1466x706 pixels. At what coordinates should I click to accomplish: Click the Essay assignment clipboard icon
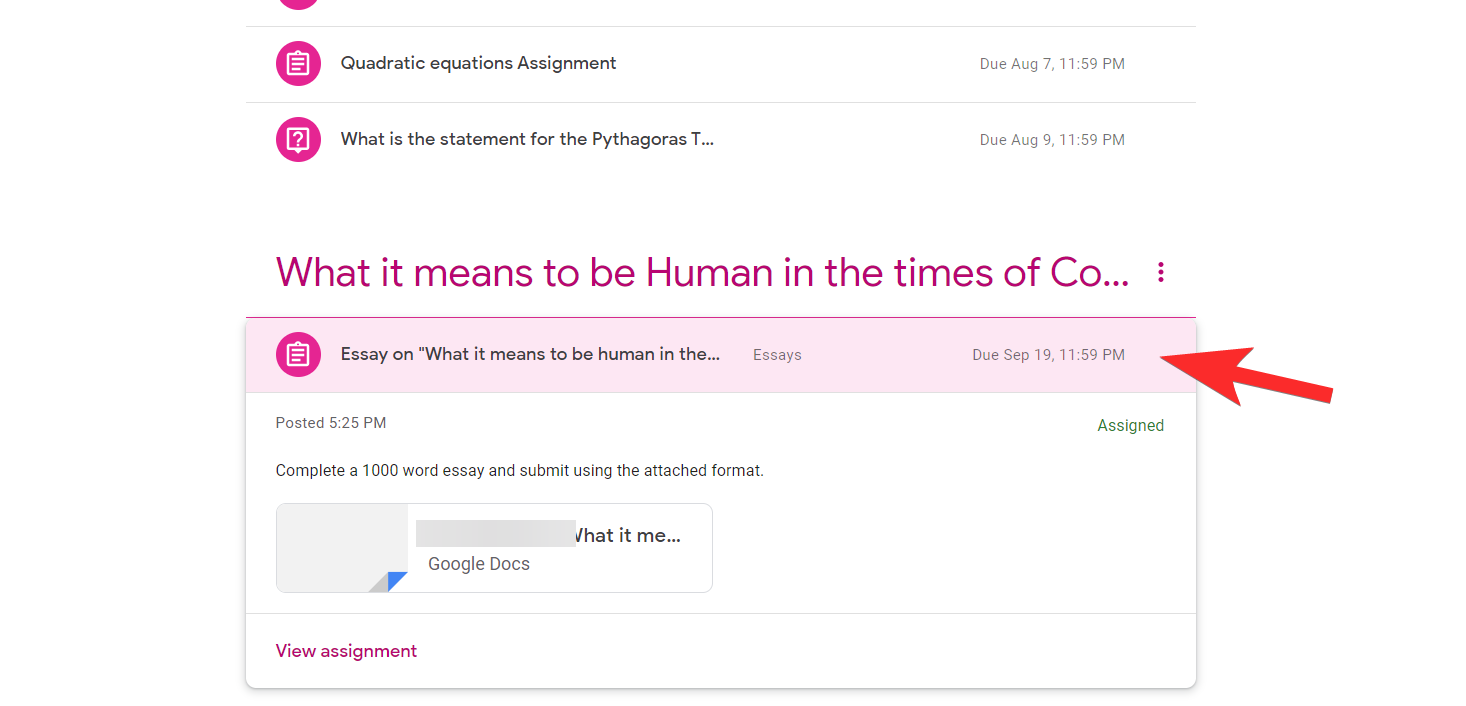[x=298, y=354]
